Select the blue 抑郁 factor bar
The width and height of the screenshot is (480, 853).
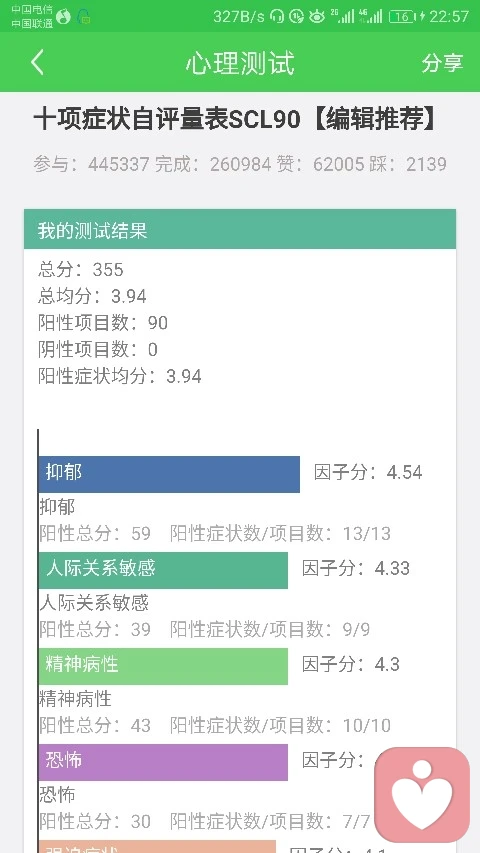coord(169,474)
